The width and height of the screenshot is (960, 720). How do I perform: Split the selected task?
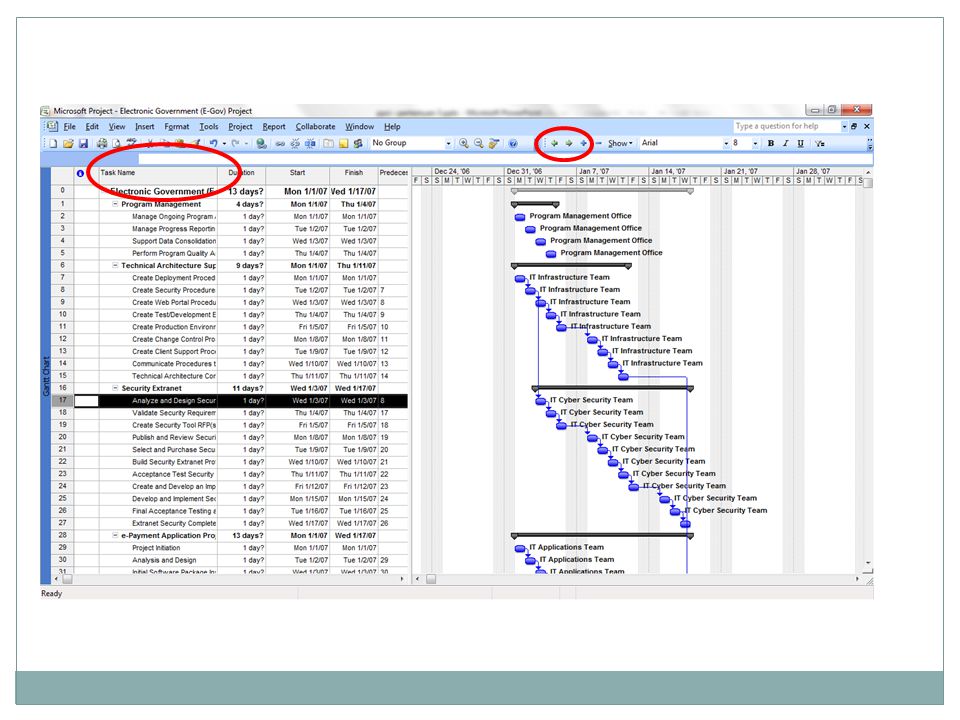(310, 143)
